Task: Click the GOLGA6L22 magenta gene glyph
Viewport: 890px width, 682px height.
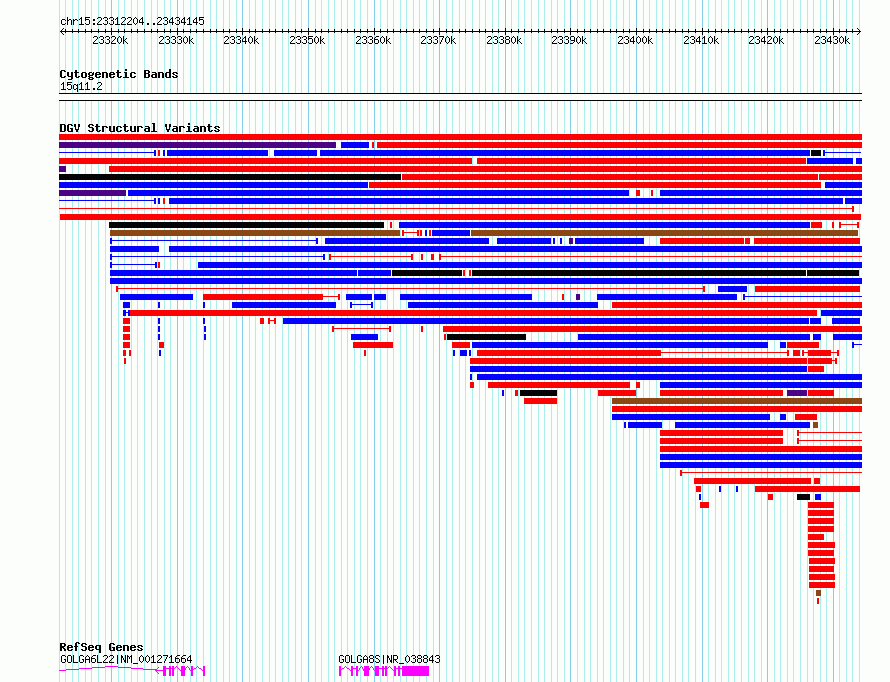Action: tap(132, 671)
